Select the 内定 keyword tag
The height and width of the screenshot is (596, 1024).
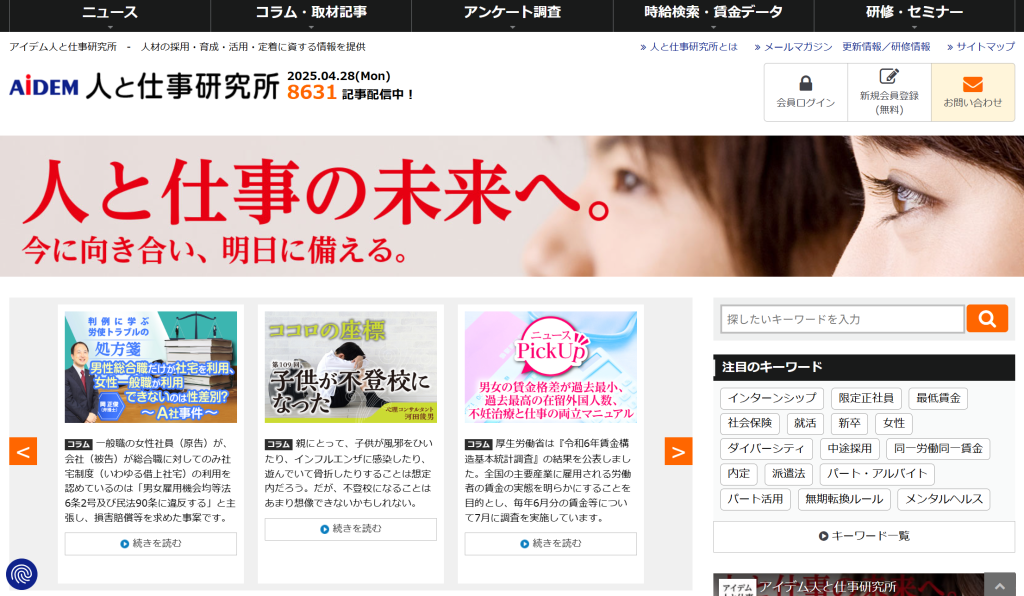point(739,474)
